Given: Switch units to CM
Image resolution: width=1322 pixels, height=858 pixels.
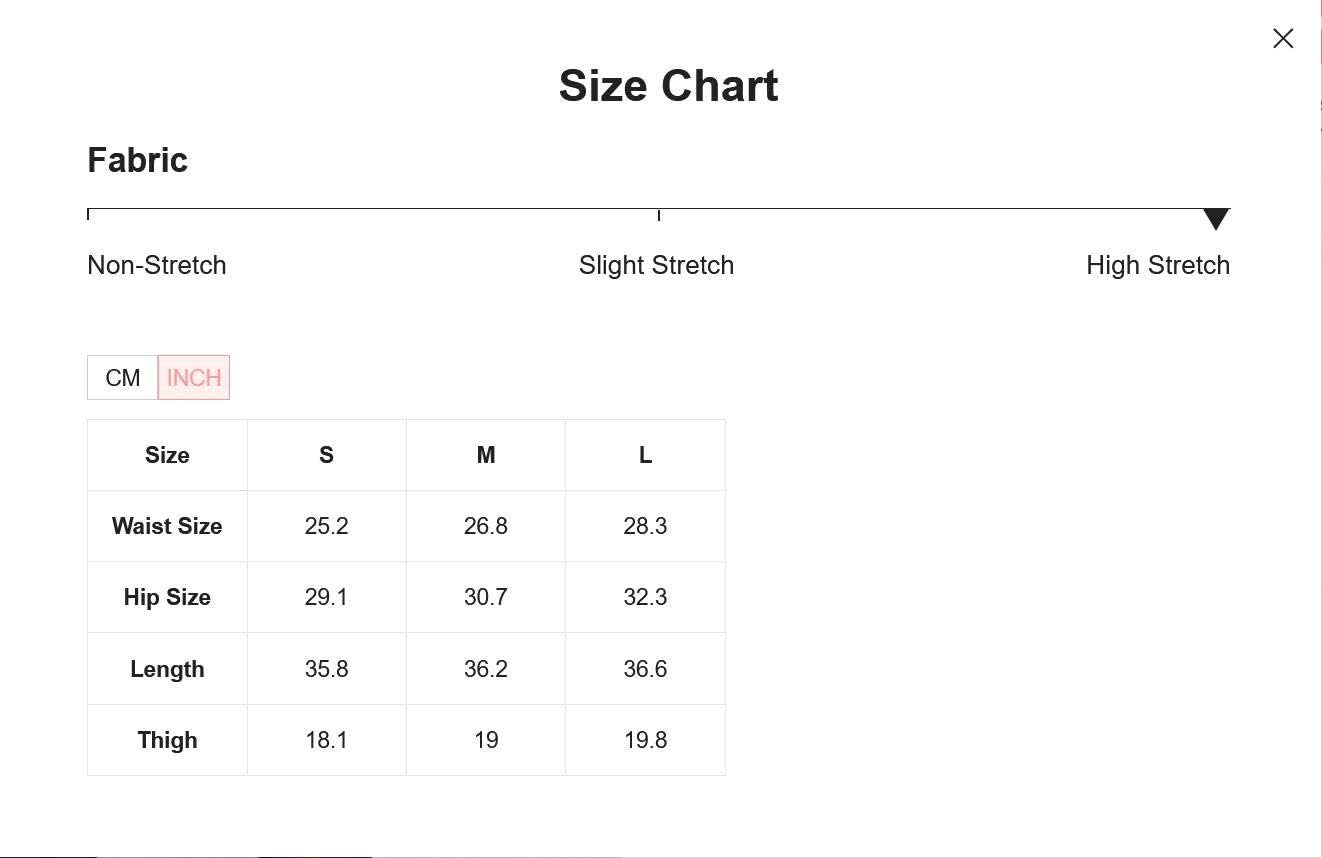Looking at the screenshot, I should click(x=123, y=378).
